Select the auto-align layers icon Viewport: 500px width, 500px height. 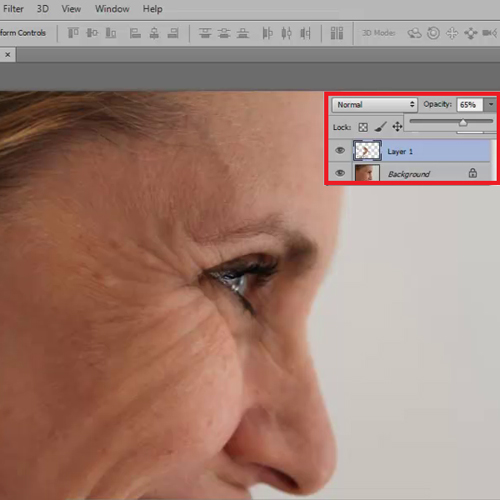[x=337, y=33]
